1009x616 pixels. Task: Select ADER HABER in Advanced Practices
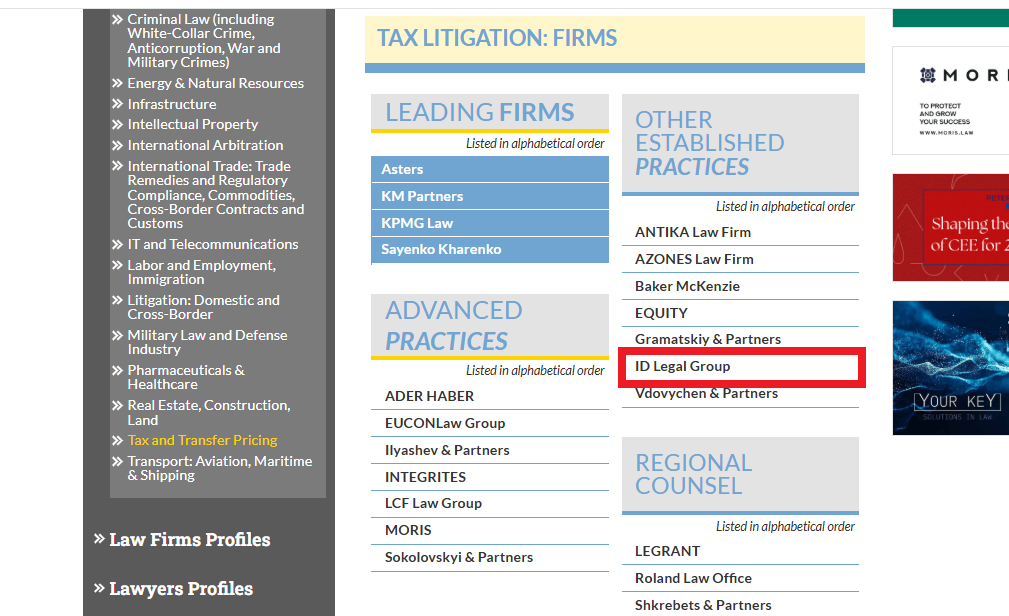click(490, 397)
